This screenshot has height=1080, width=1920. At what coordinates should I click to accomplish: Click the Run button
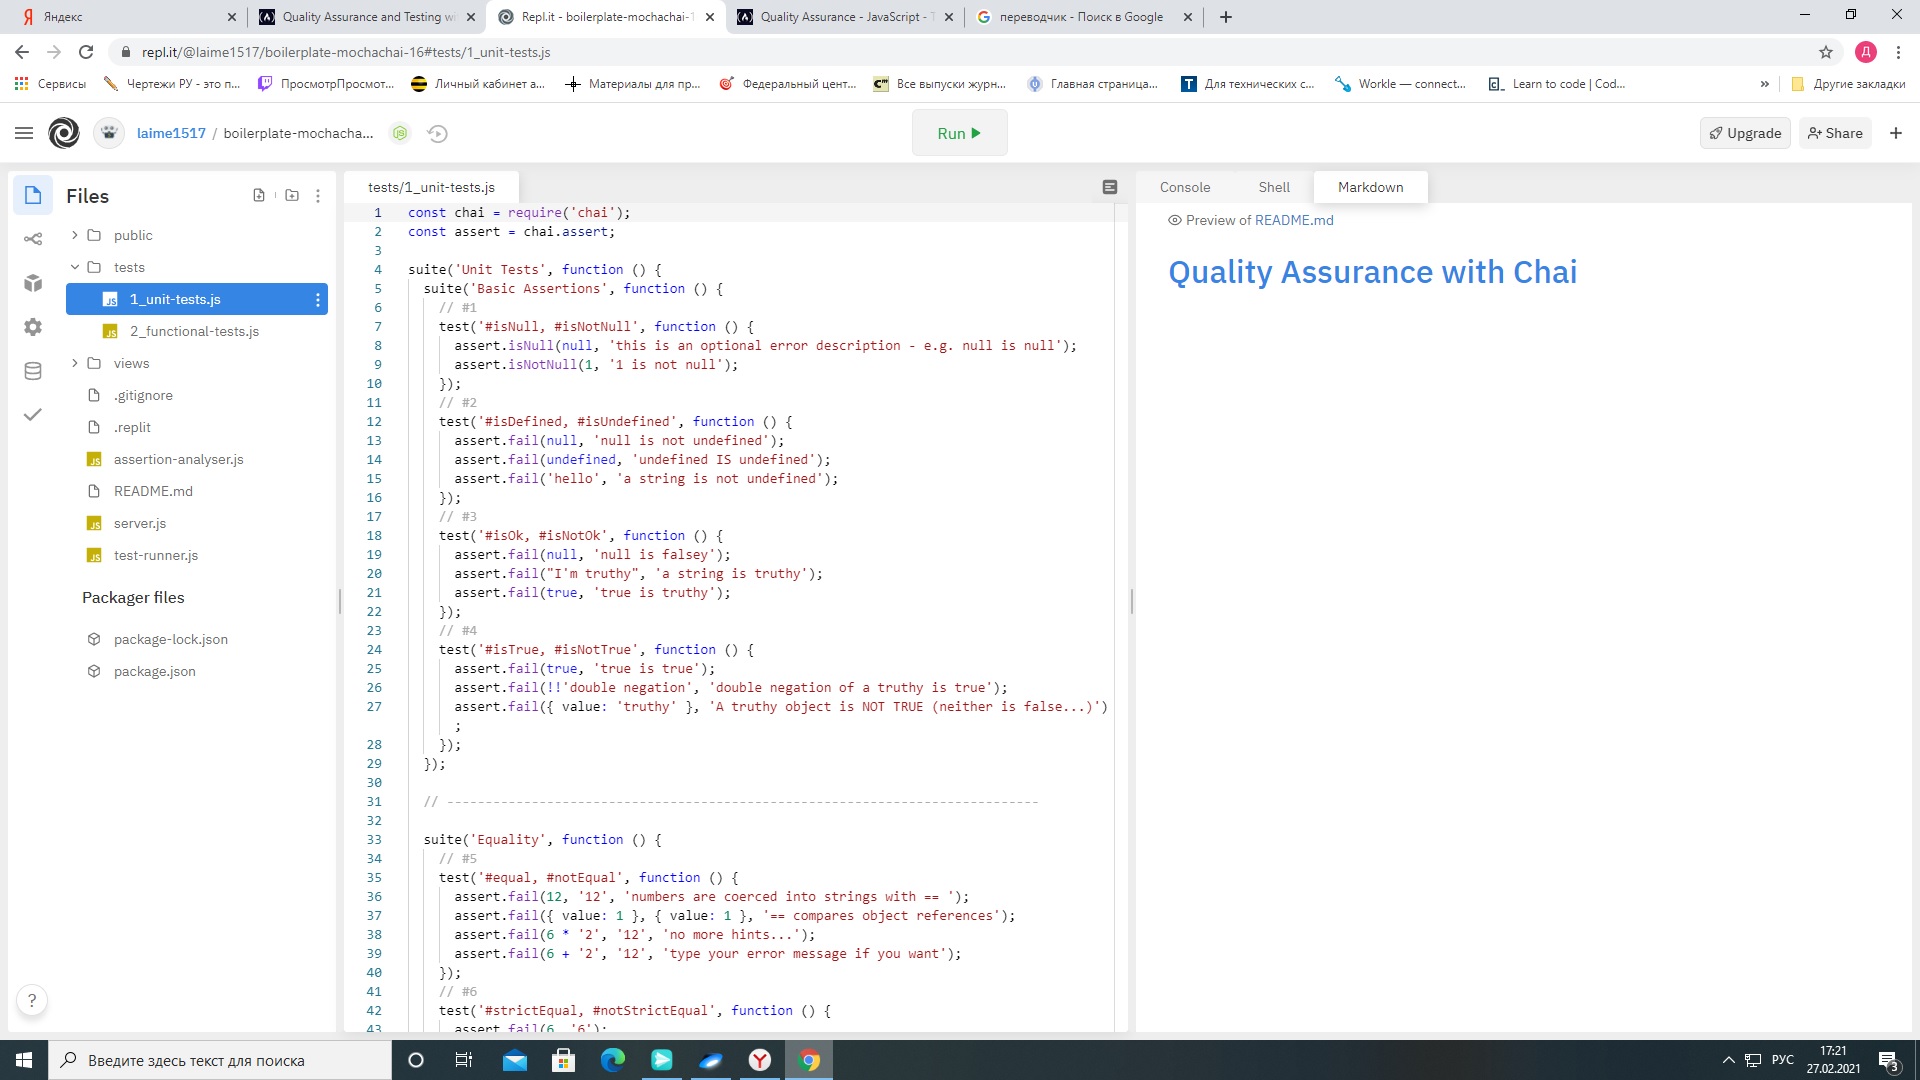[959, 132]
